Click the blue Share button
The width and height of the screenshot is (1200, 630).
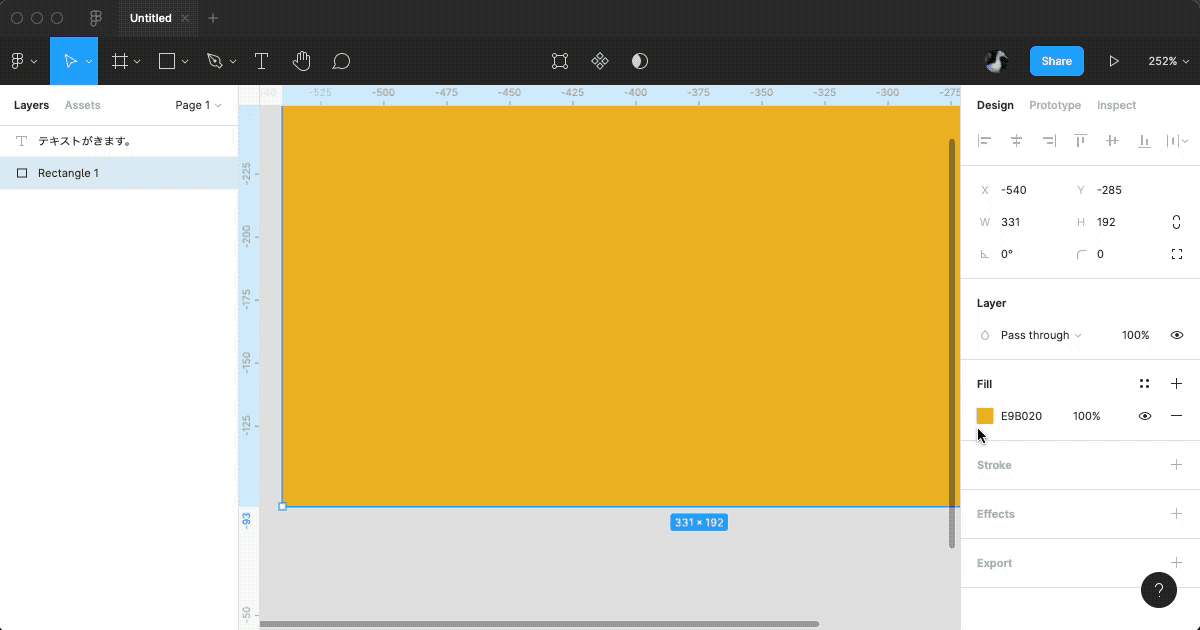tap(1056, 61)
